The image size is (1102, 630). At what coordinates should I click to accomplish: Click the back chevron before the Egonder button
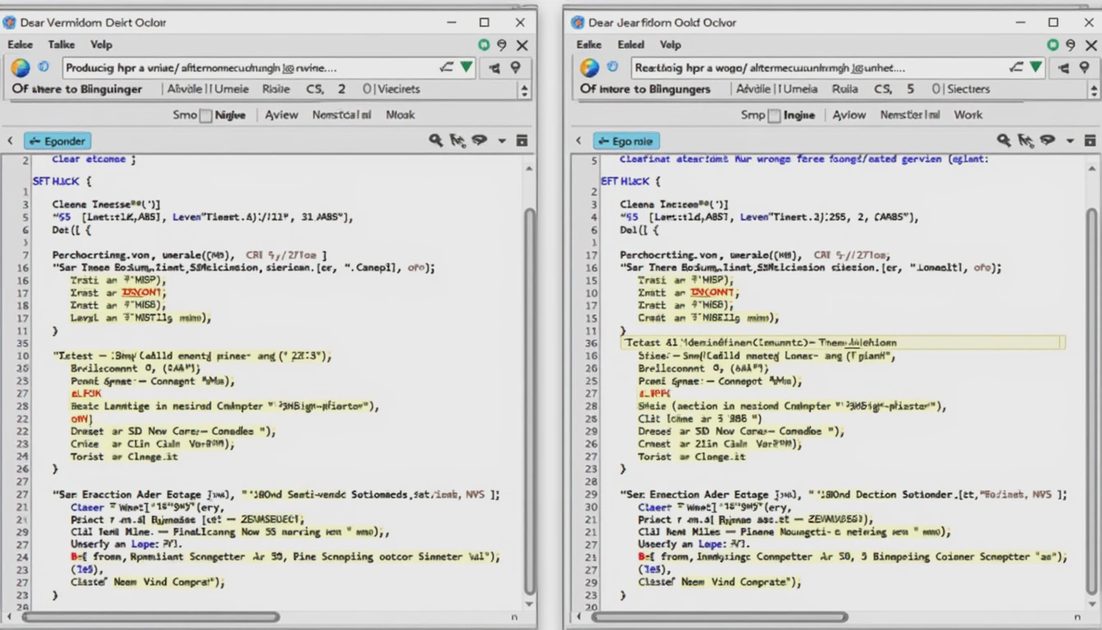(x=11, y=141)
